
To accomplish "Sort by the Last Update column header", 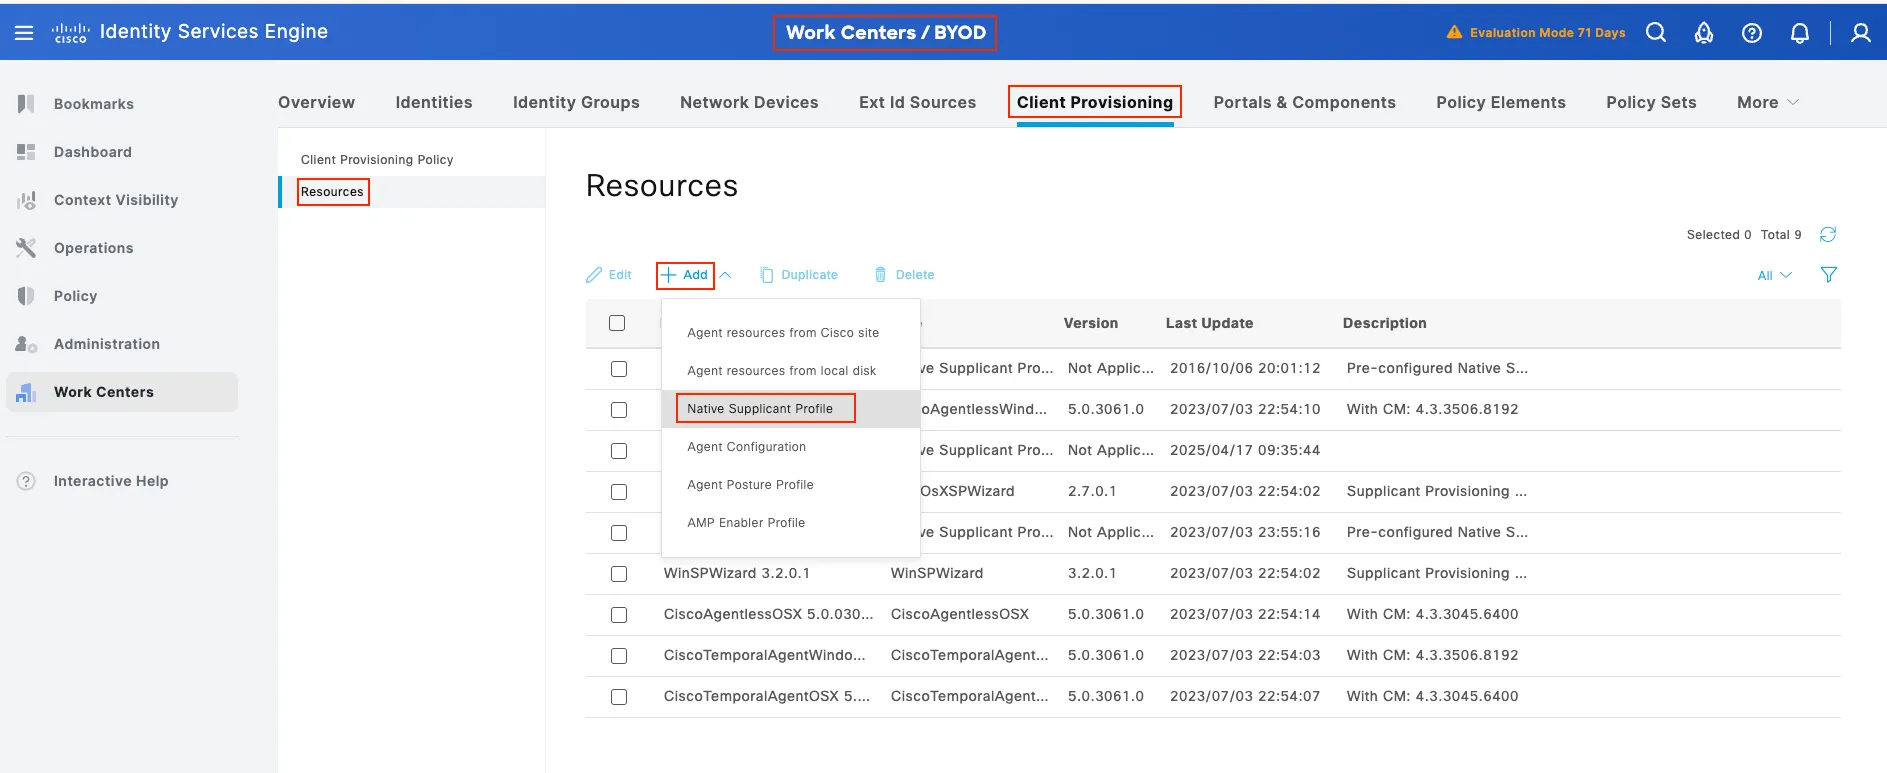I will pyautogui.click(x=1209, y=323).
